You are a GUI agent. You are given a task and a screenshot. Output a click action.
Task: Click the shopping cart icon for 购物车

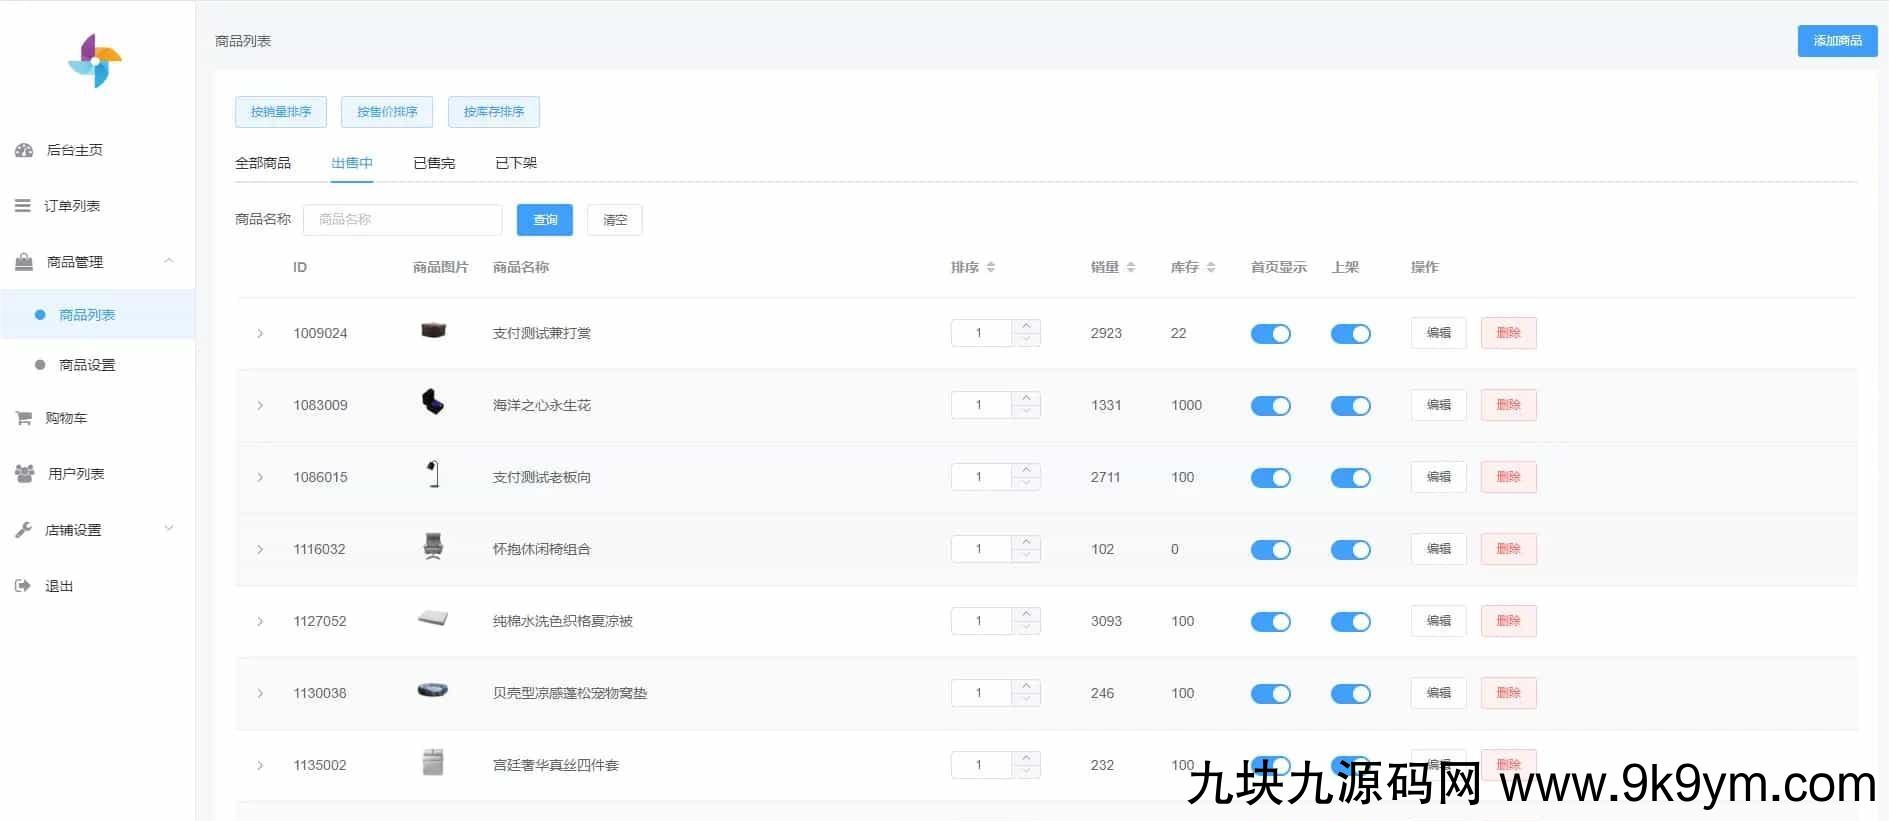[24, 418]
